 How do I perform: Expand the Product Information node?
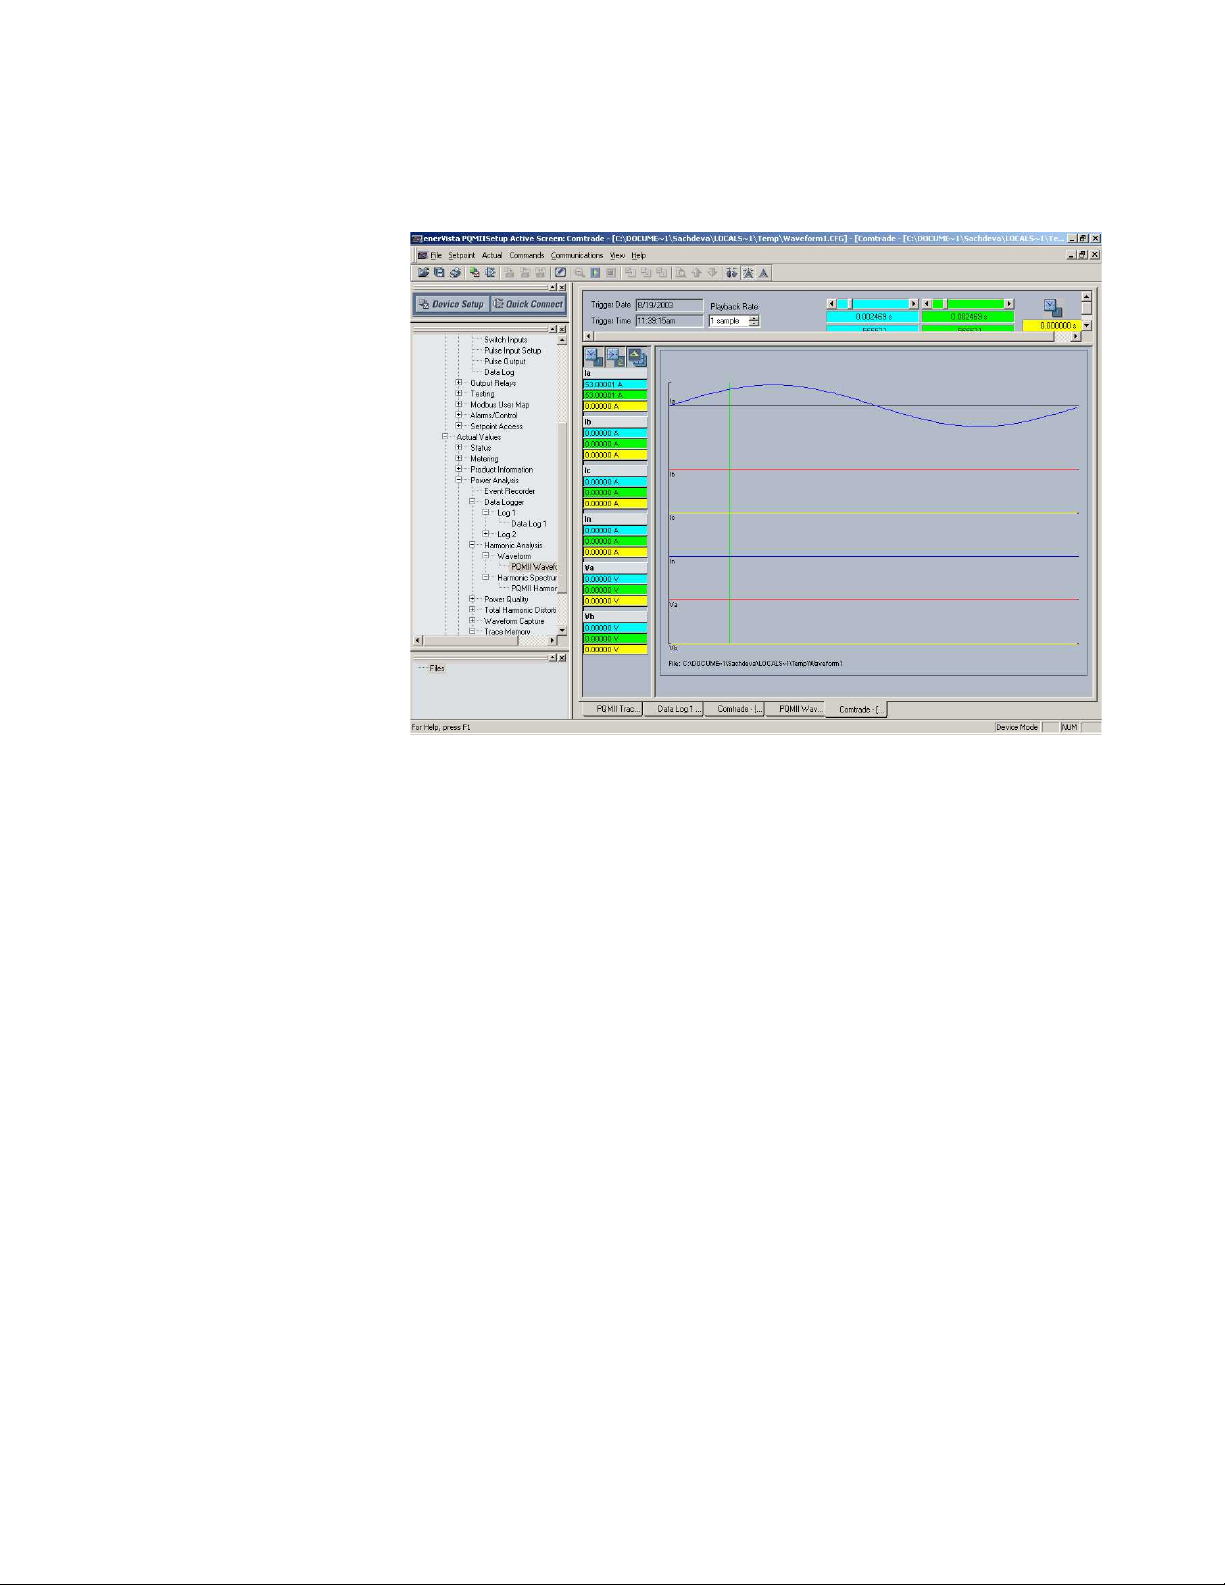coord(459,469)
